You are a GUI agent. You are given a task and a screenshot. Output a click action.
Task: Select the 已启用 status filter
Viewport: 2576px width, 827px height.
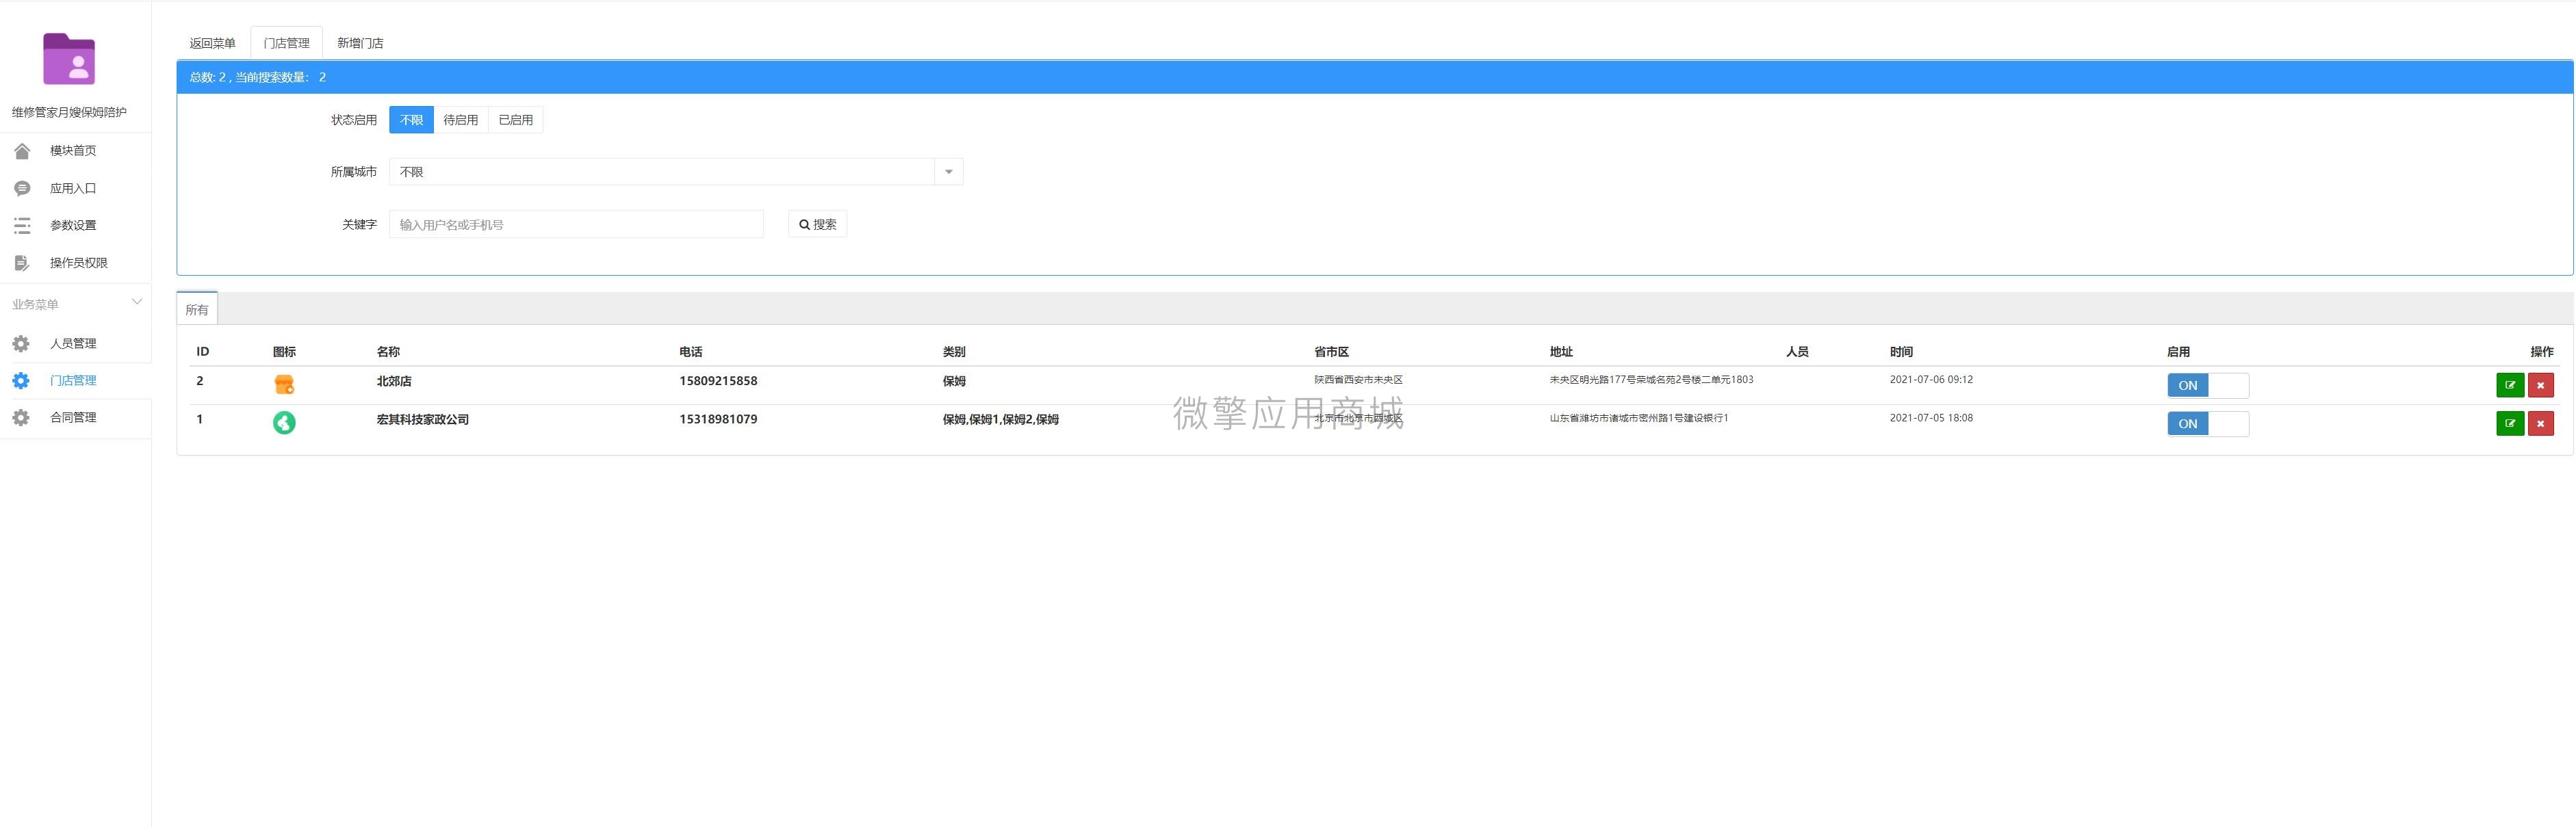[x=516, y=120]
